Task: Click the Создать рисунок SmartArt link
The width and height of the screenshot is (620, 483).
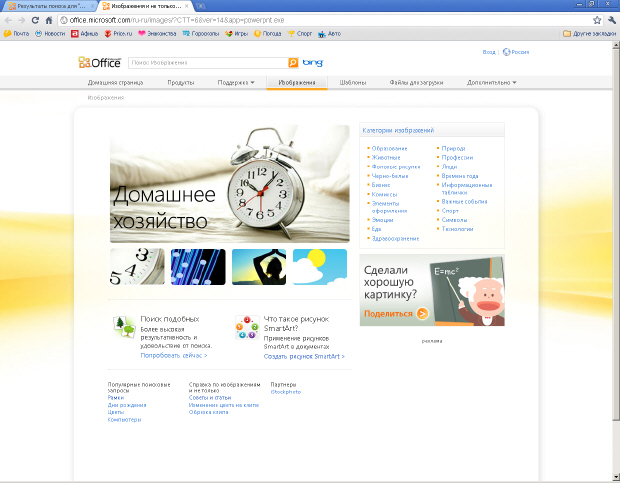Action: point(304,356)
